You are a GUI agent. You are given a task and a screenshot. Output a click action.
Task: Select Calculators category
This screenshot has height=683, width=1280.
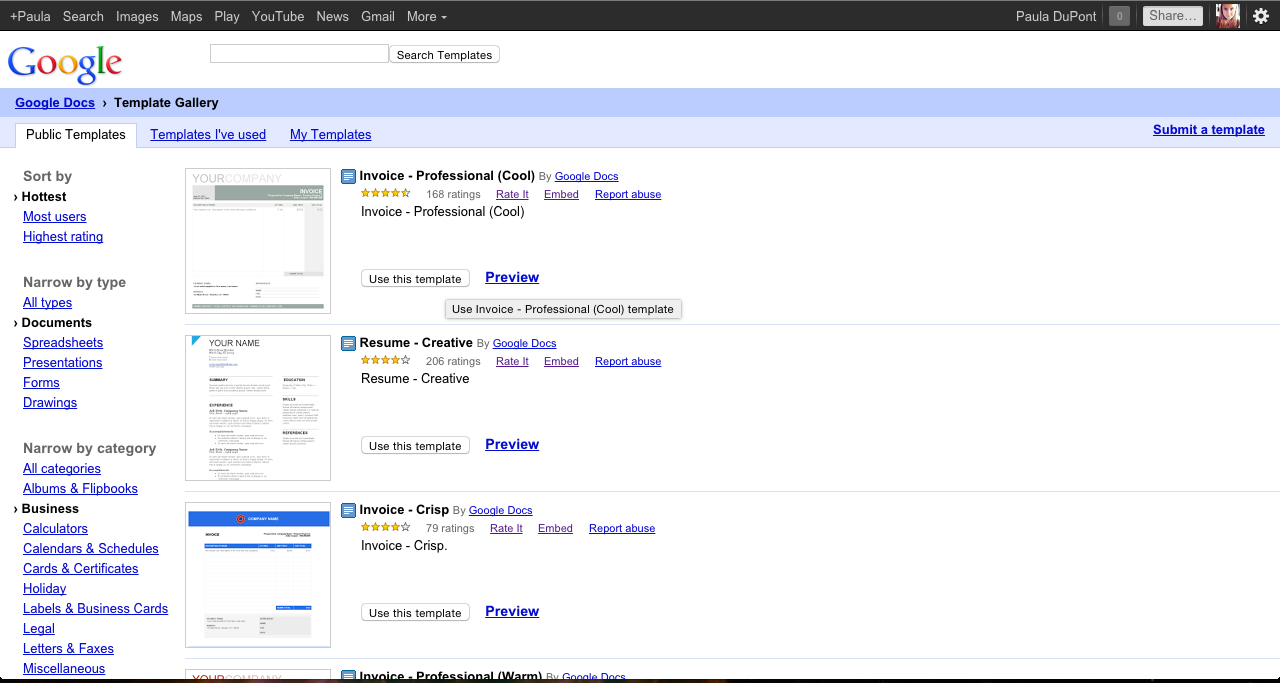coord(55,529)
